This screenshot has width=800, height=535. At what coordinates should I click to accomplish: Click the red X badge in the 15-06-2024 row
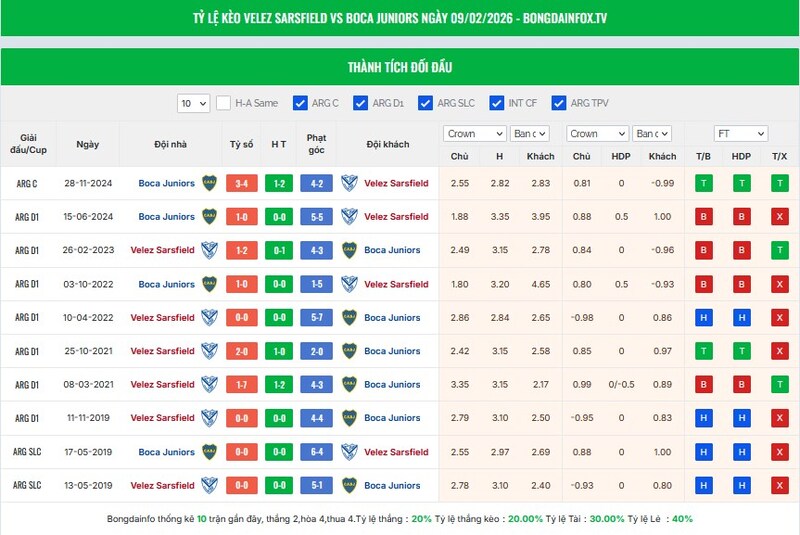[x=779, y=217]
